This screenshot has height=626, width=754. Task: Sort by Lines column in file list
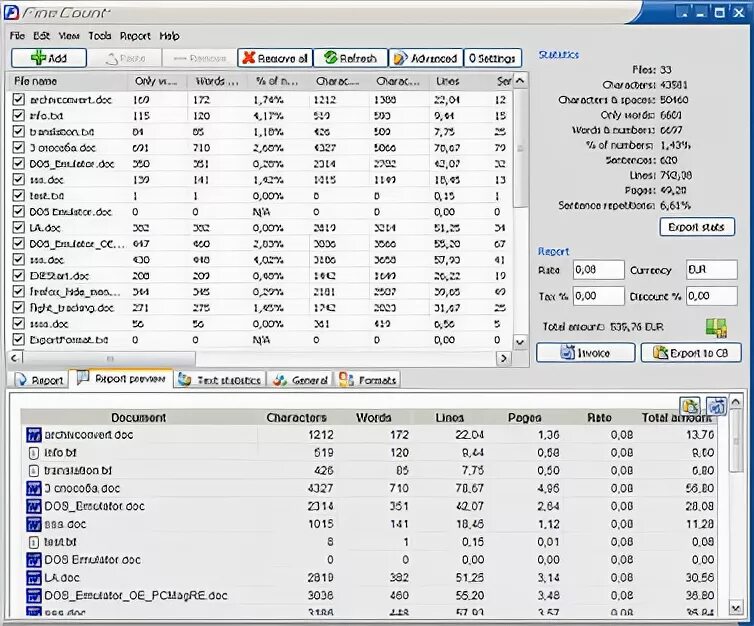tap(459, 81)
